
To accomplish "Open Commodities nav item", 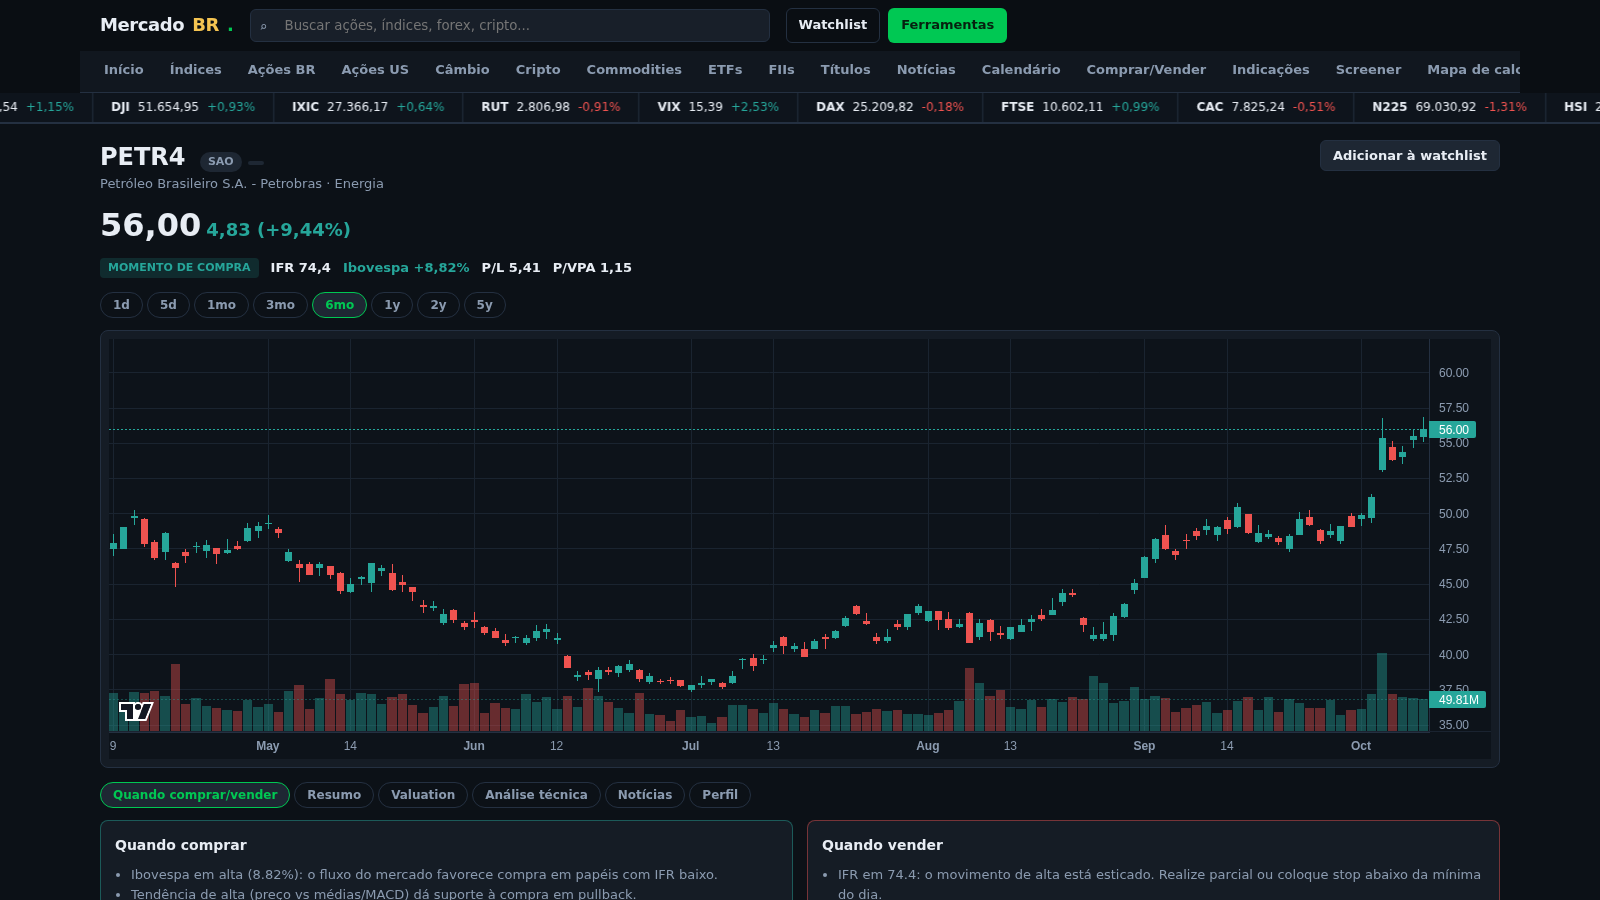I will (x=634, y=70).
